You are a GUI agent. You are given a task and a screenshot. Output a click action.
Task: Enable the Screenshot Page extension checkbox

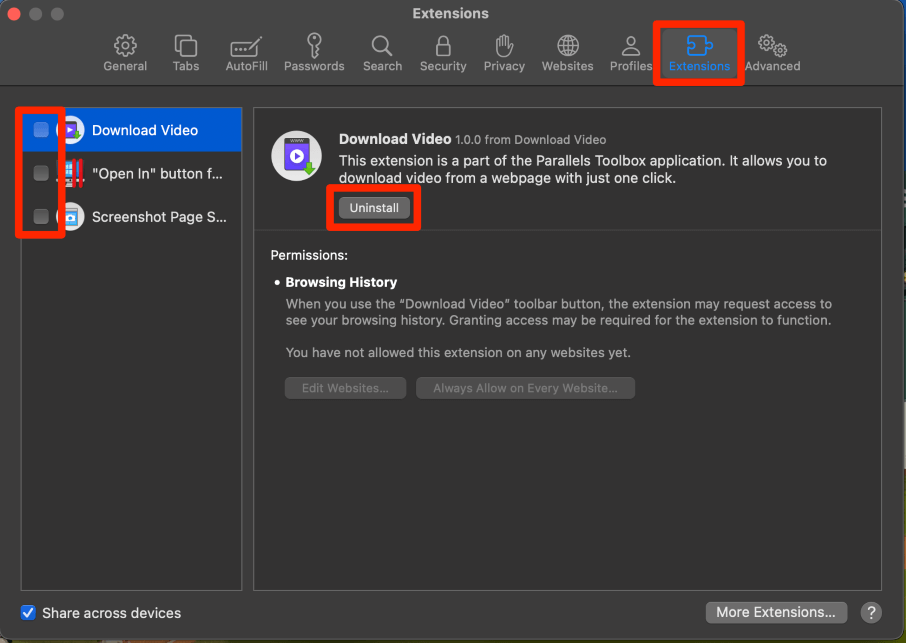coord(41,216)
